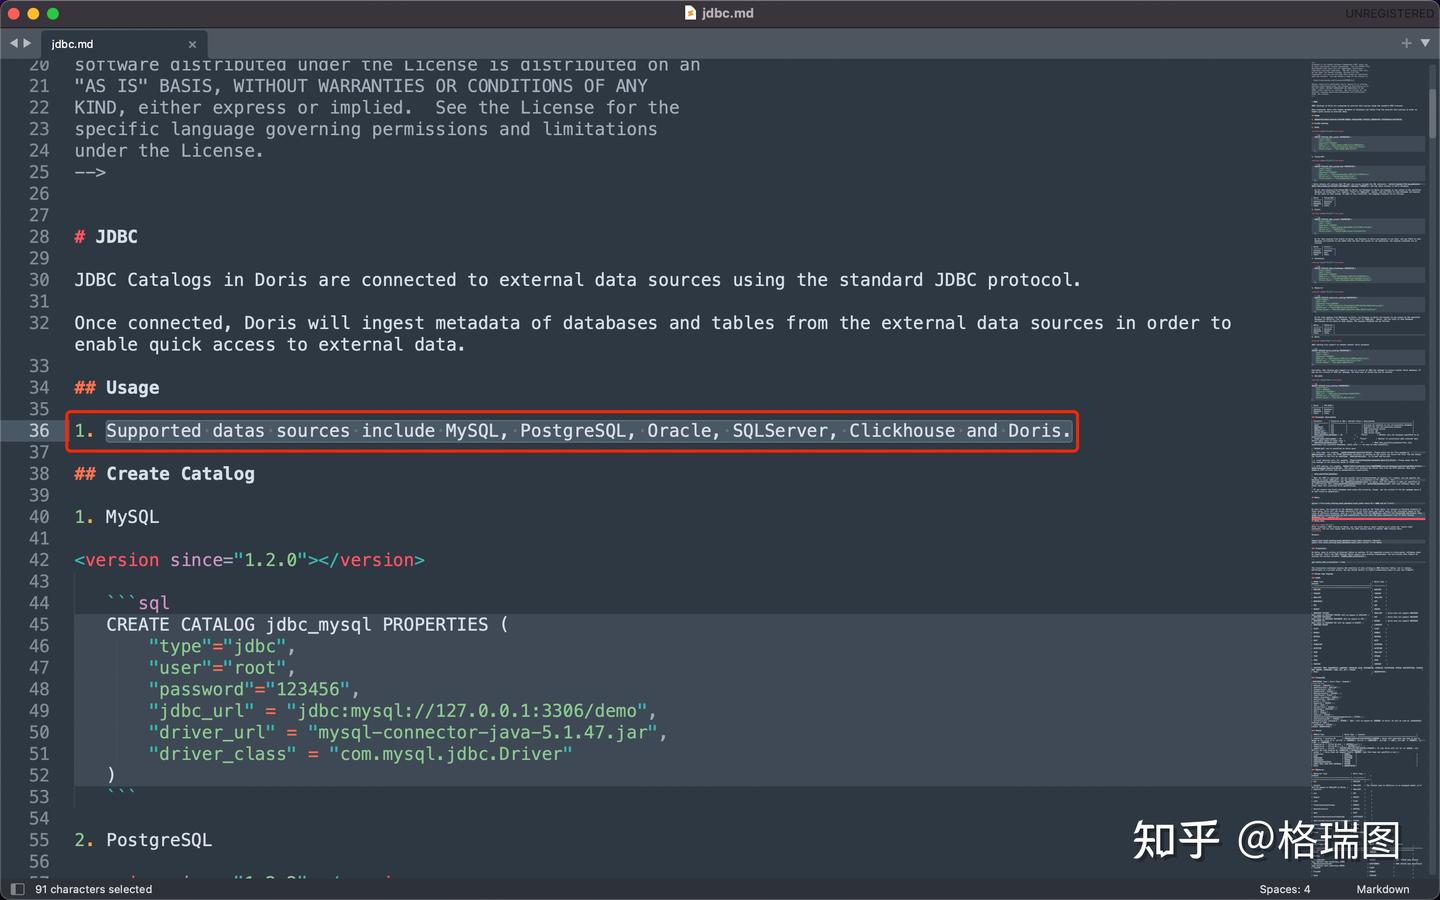Click the line starting 'JDBC Catalogs in Doris'
Image resolution: width=1440 pixels, height=900 pixels.
pos(578,280)
